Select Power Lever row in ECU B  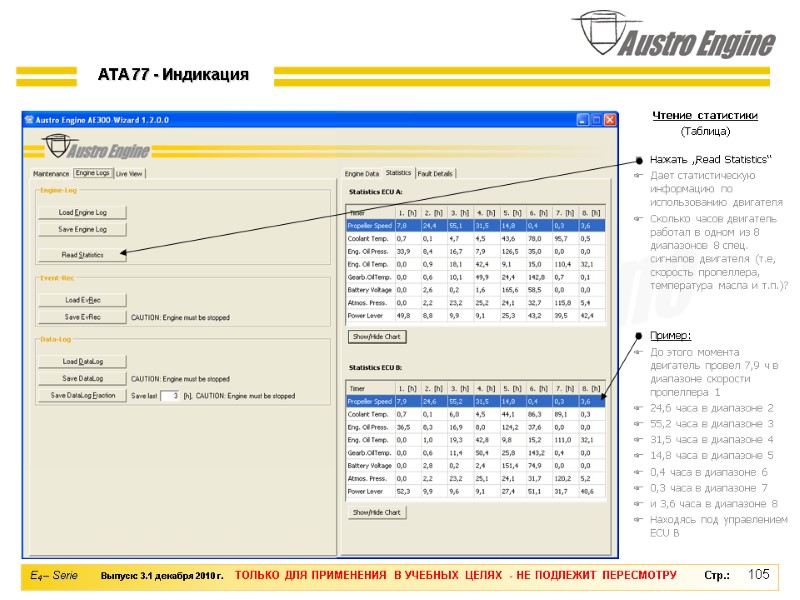pyautogui.click(x=475, y=491)
